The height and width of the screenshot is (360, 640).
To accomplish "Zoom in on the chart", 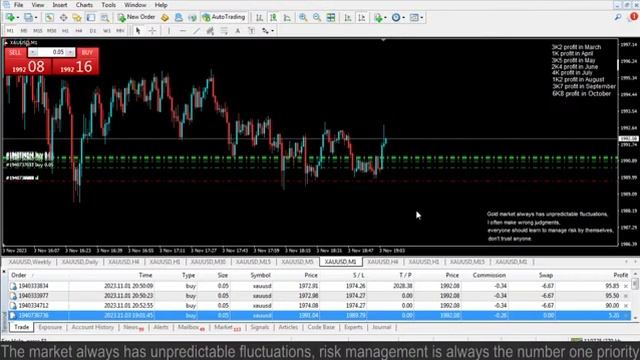I will [x=303, y=18].
